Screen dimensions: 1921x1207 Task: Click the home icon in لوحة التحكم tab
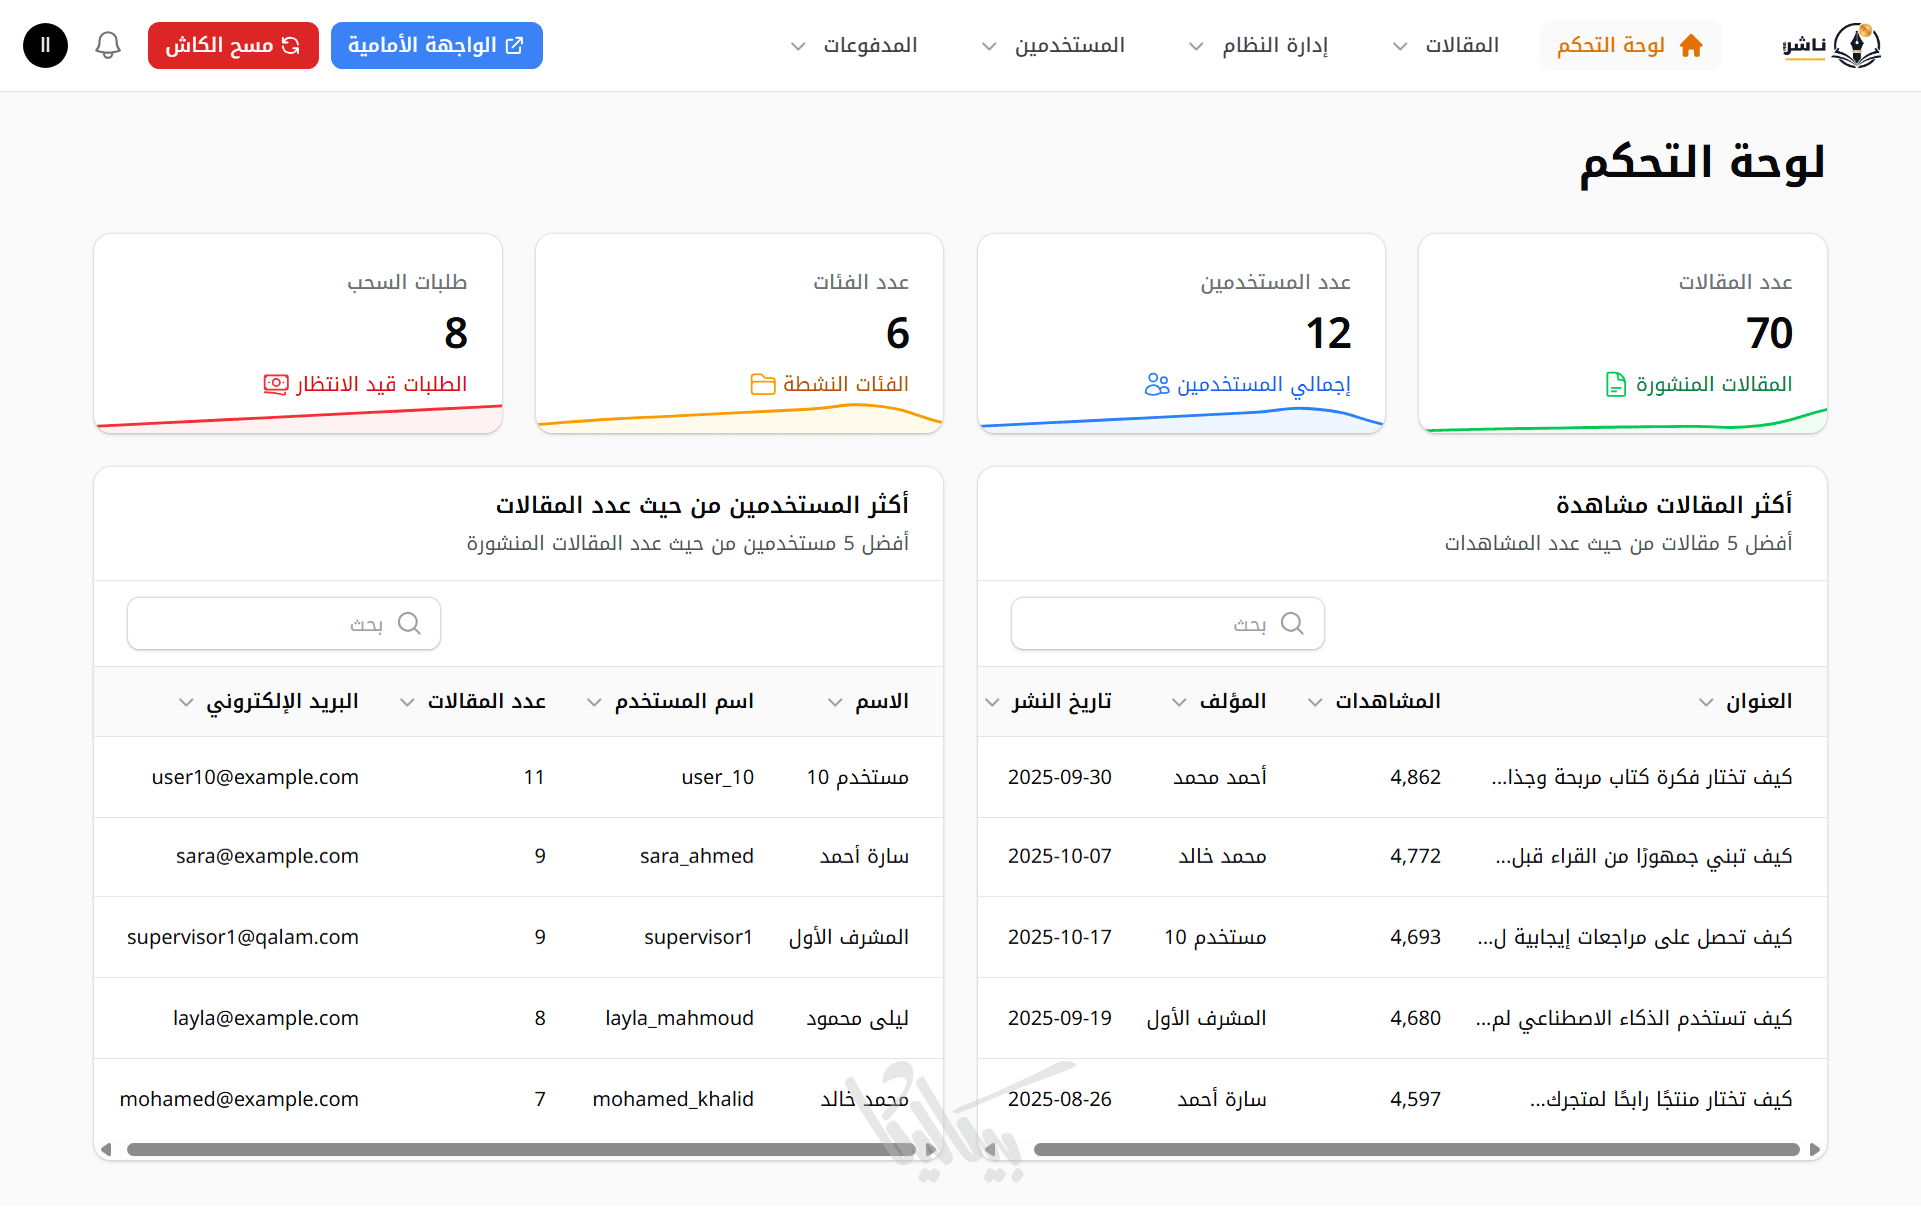click(x=1691, y=45)
